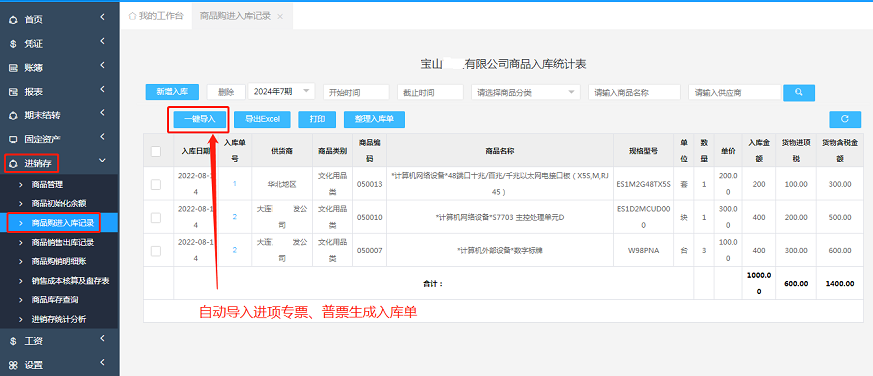The image size is (873, 376).
Task: Click the 账簿 ledger icon in sidebar
Action: tap(13, 68)
